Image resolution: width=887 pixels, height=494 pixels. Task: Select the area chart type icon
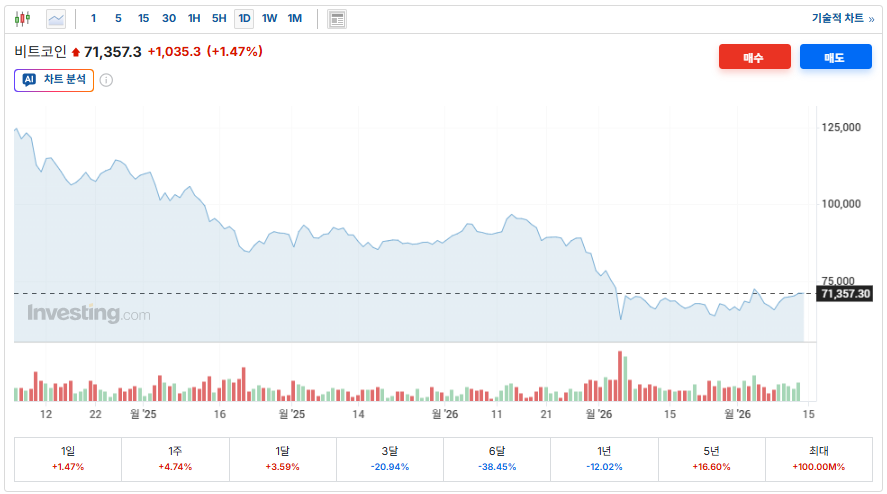(x=56, y=18)
